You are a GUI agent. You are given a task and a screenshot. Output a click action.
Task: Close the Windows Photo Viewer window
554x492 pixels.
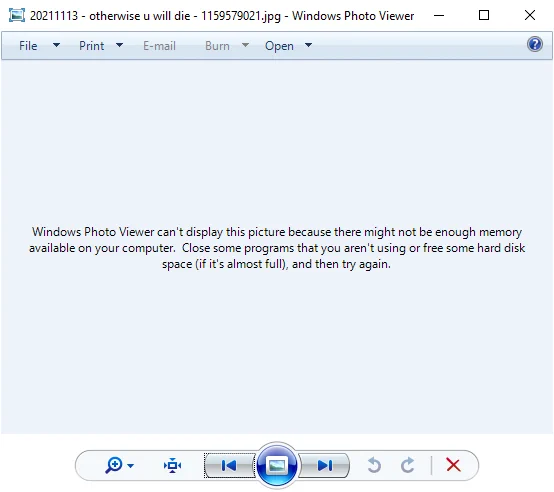[x=530, y=15]
